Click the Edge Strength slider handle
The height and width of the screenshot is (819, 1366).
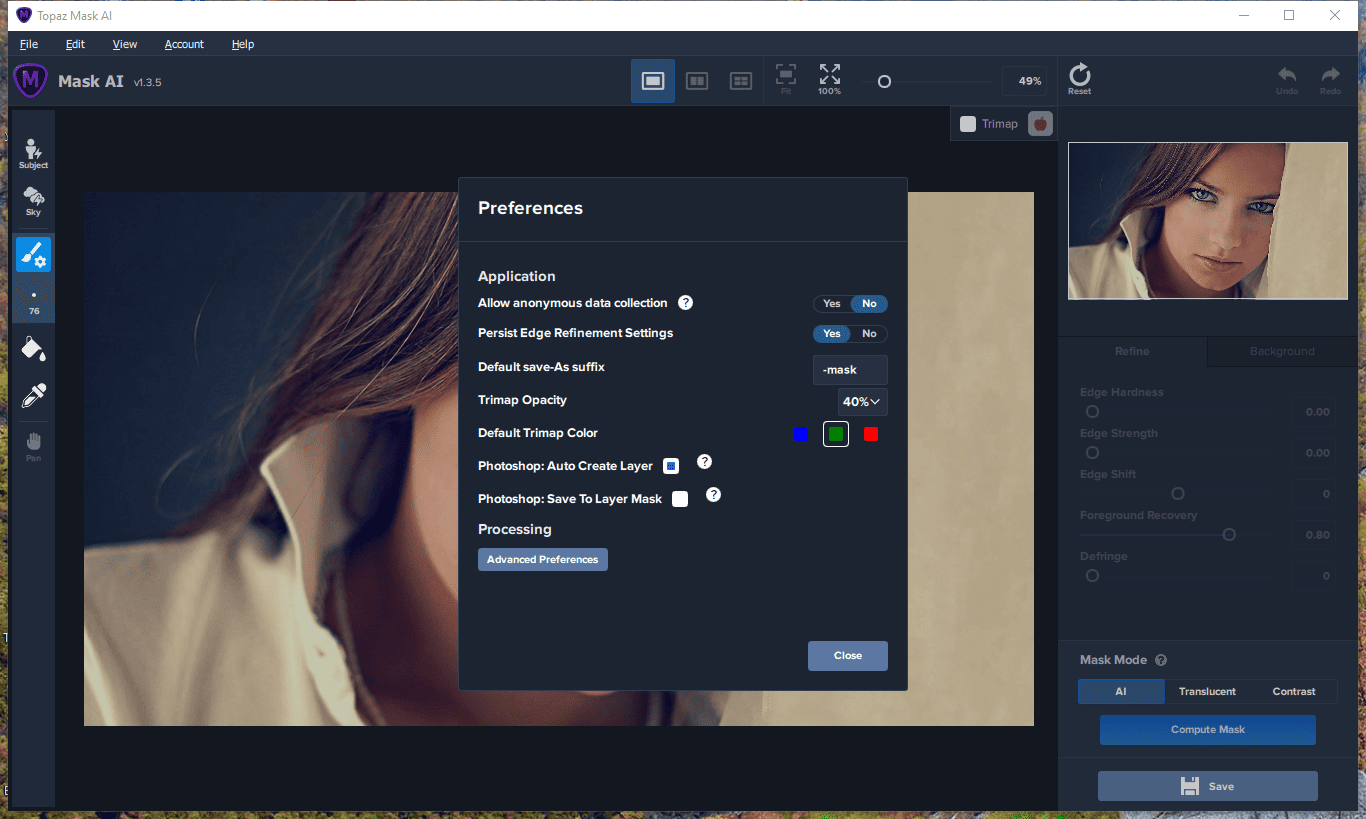(x=1092, y=452)
